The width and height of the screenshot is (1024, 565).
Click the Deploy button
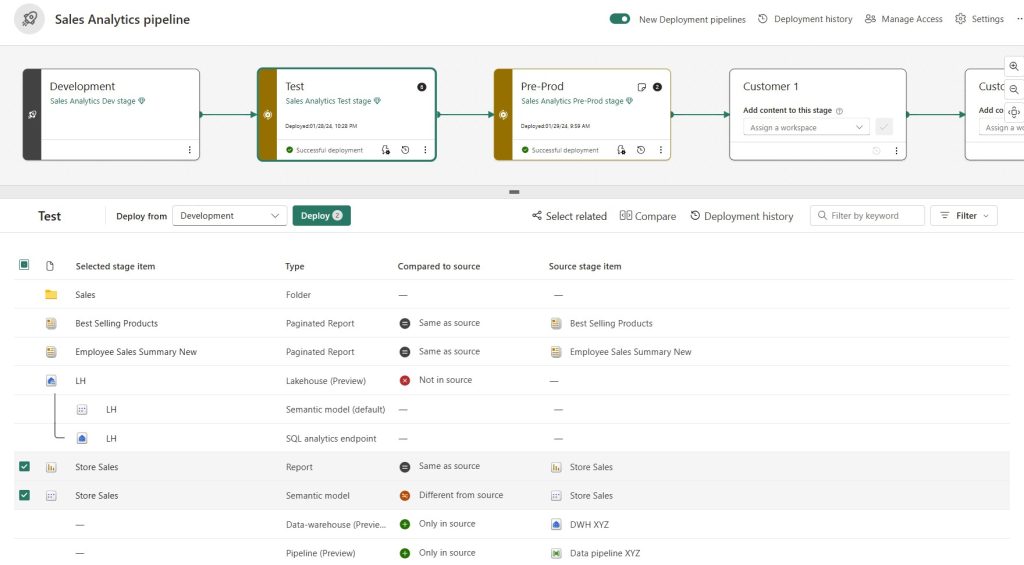click(x=321, y=216)
